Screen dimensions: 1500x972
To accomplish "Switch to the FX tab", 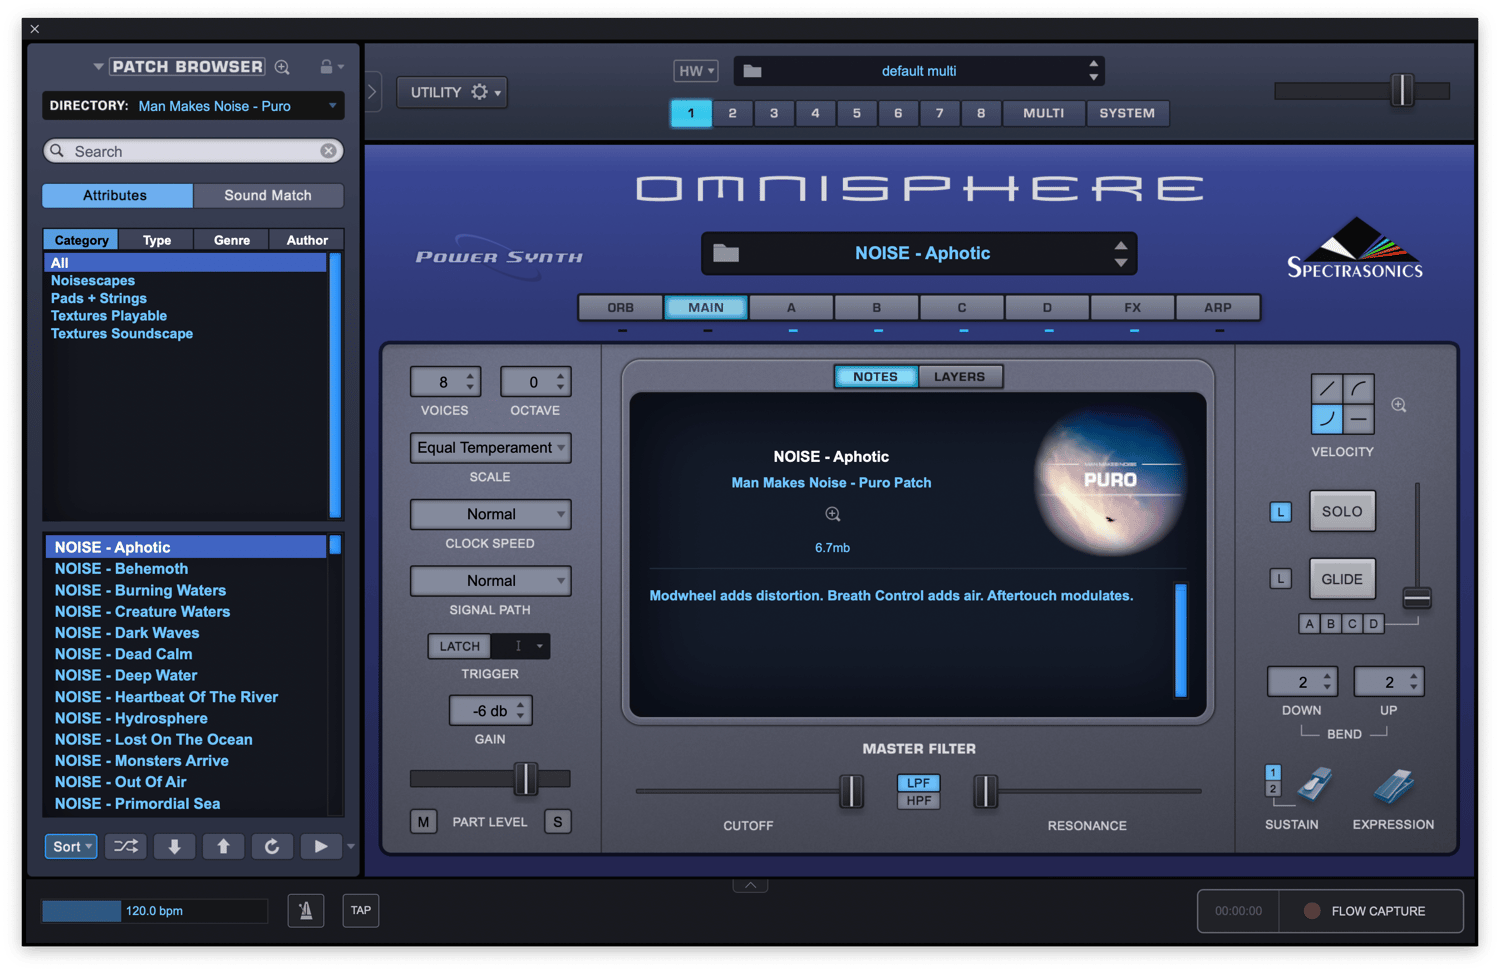I will [1132, 308].
